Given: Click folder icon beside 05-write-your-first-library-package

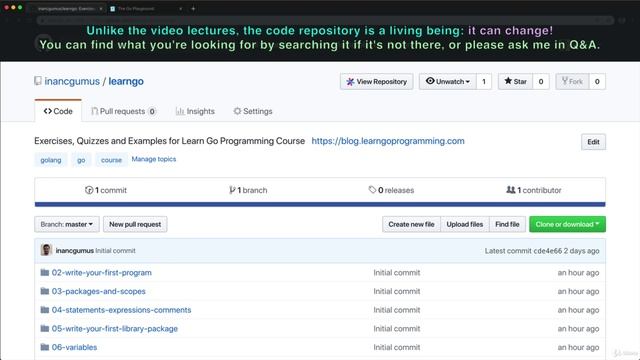Looking at the screenshot, I should pos(45,328).
